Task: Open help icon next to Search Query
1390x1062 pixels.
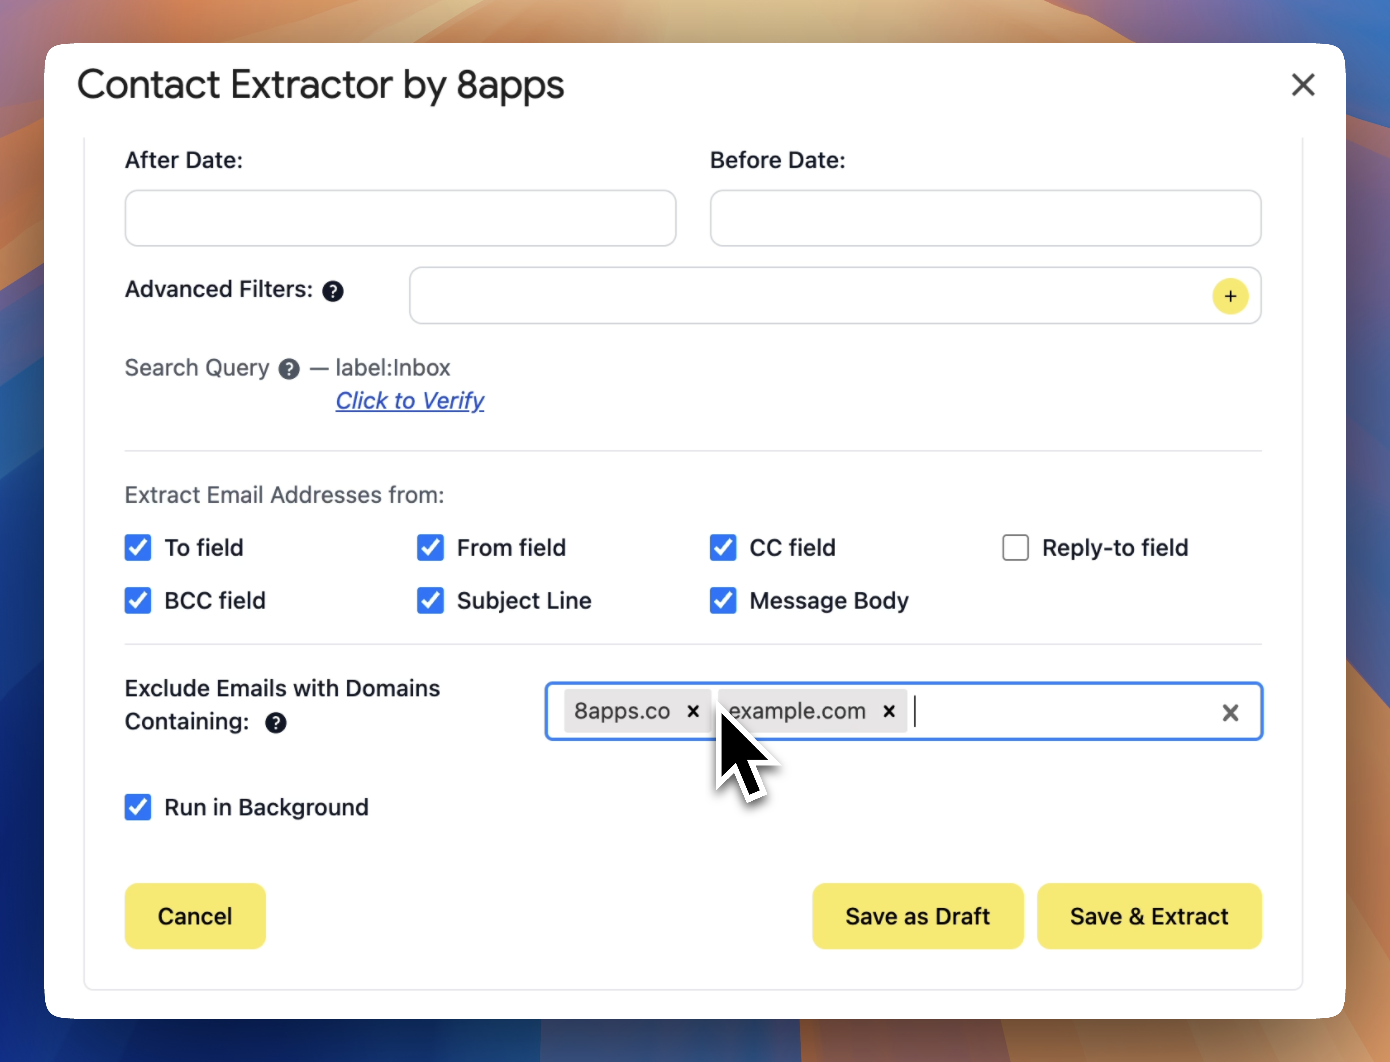Action: (x=289, y=369)
